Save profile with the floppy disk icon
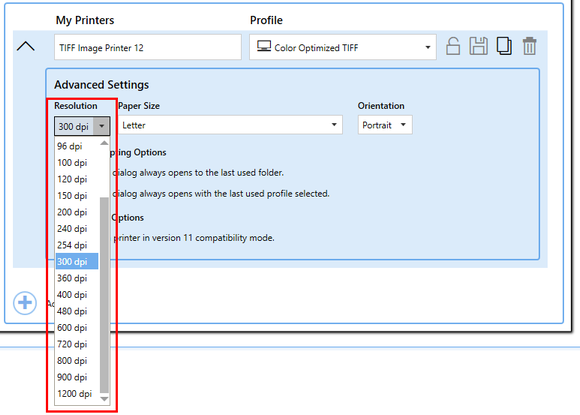This screenshot has width=580, height=415. coord(478,46)
